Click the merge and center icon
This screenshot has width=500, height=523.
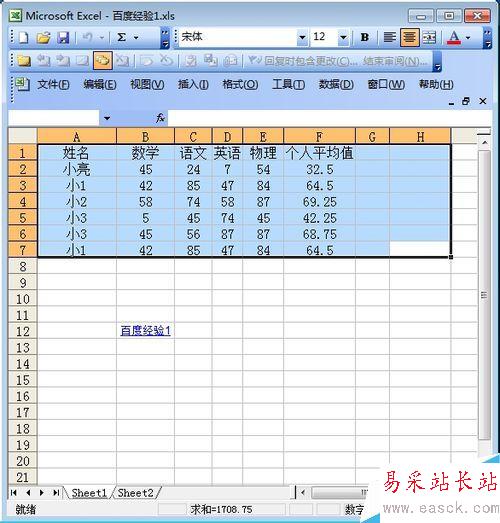click(429, 37)
